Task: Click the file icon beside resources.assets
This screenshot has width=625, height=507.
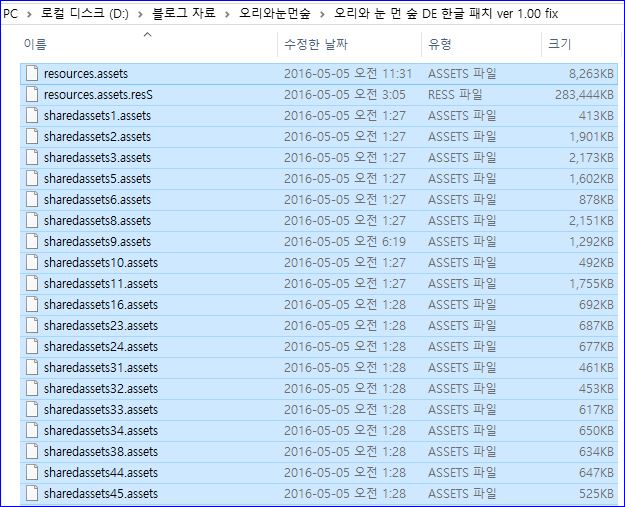Action: point(32,74)
